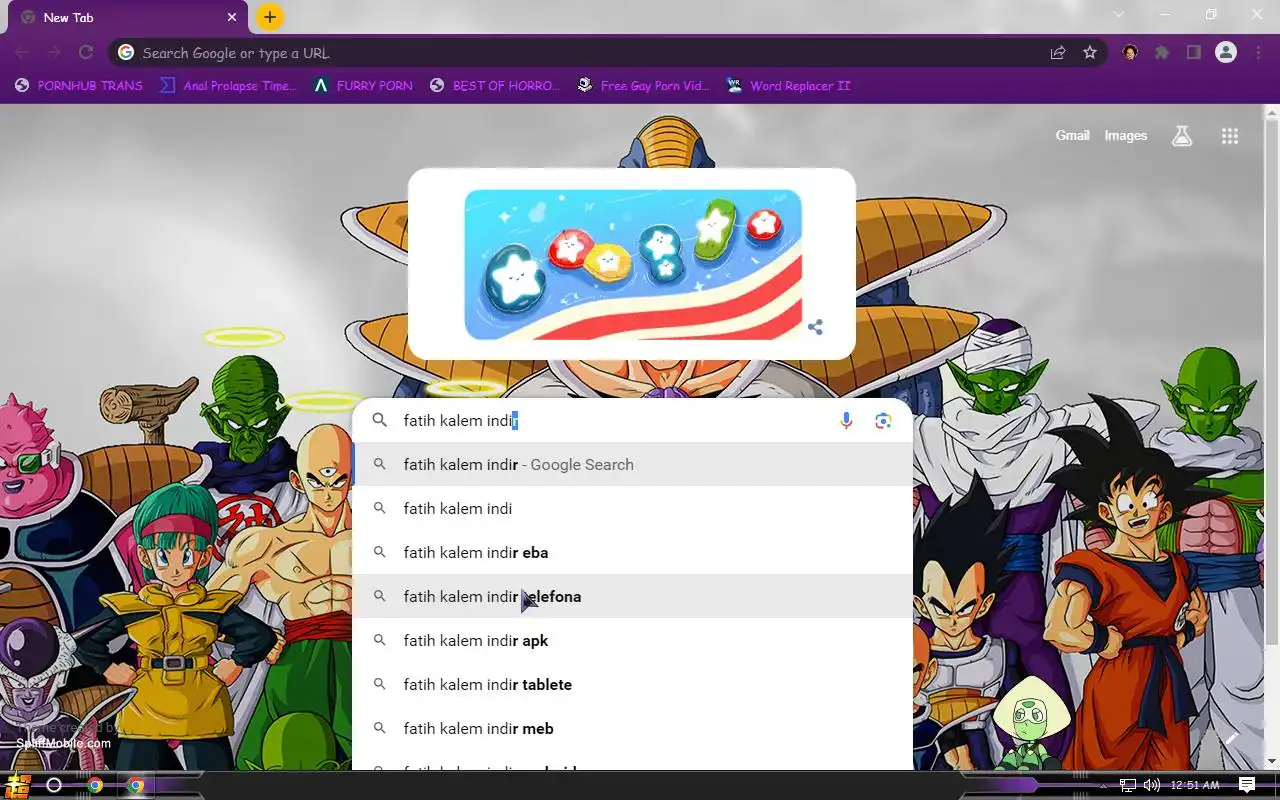Choose suggestion 'fatih kalem indir eba'

(x=633, y=553)
